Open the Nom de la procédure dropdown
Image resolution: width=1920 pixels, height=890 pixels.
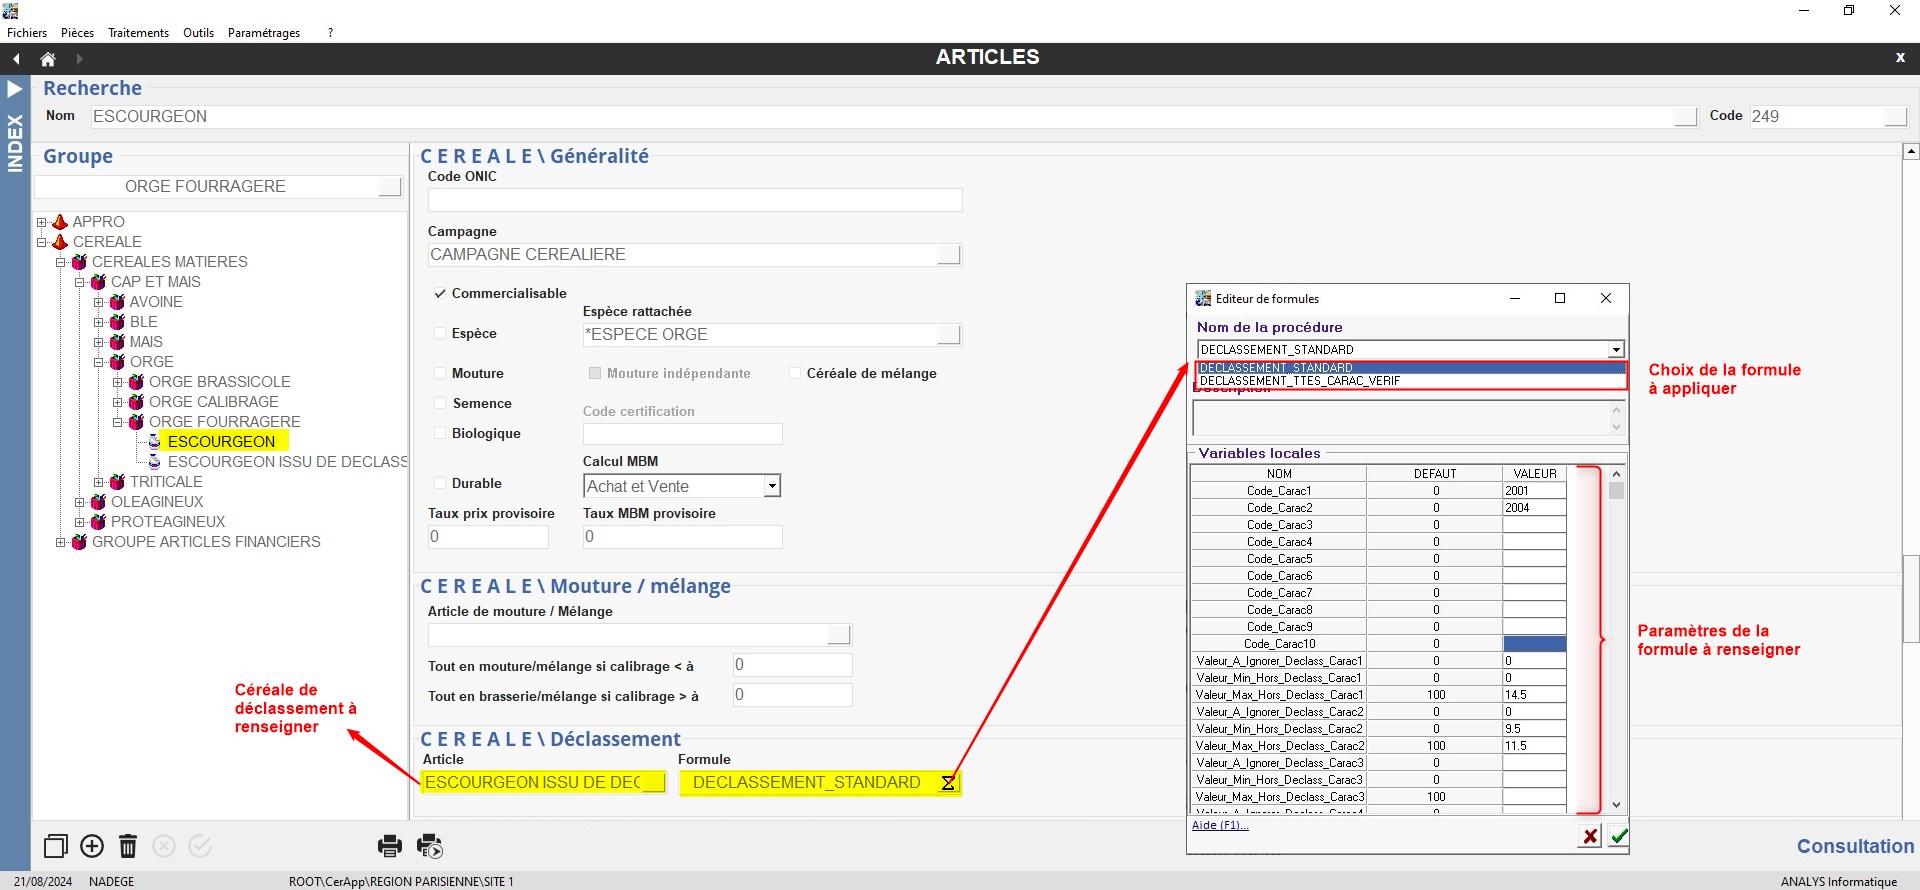click(1615, 349)
